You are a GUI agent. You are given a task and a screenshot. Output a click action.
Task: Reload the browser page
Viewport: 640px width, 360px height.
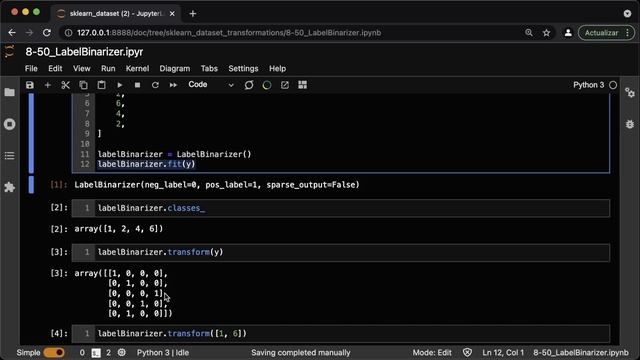tap(47, 33)
